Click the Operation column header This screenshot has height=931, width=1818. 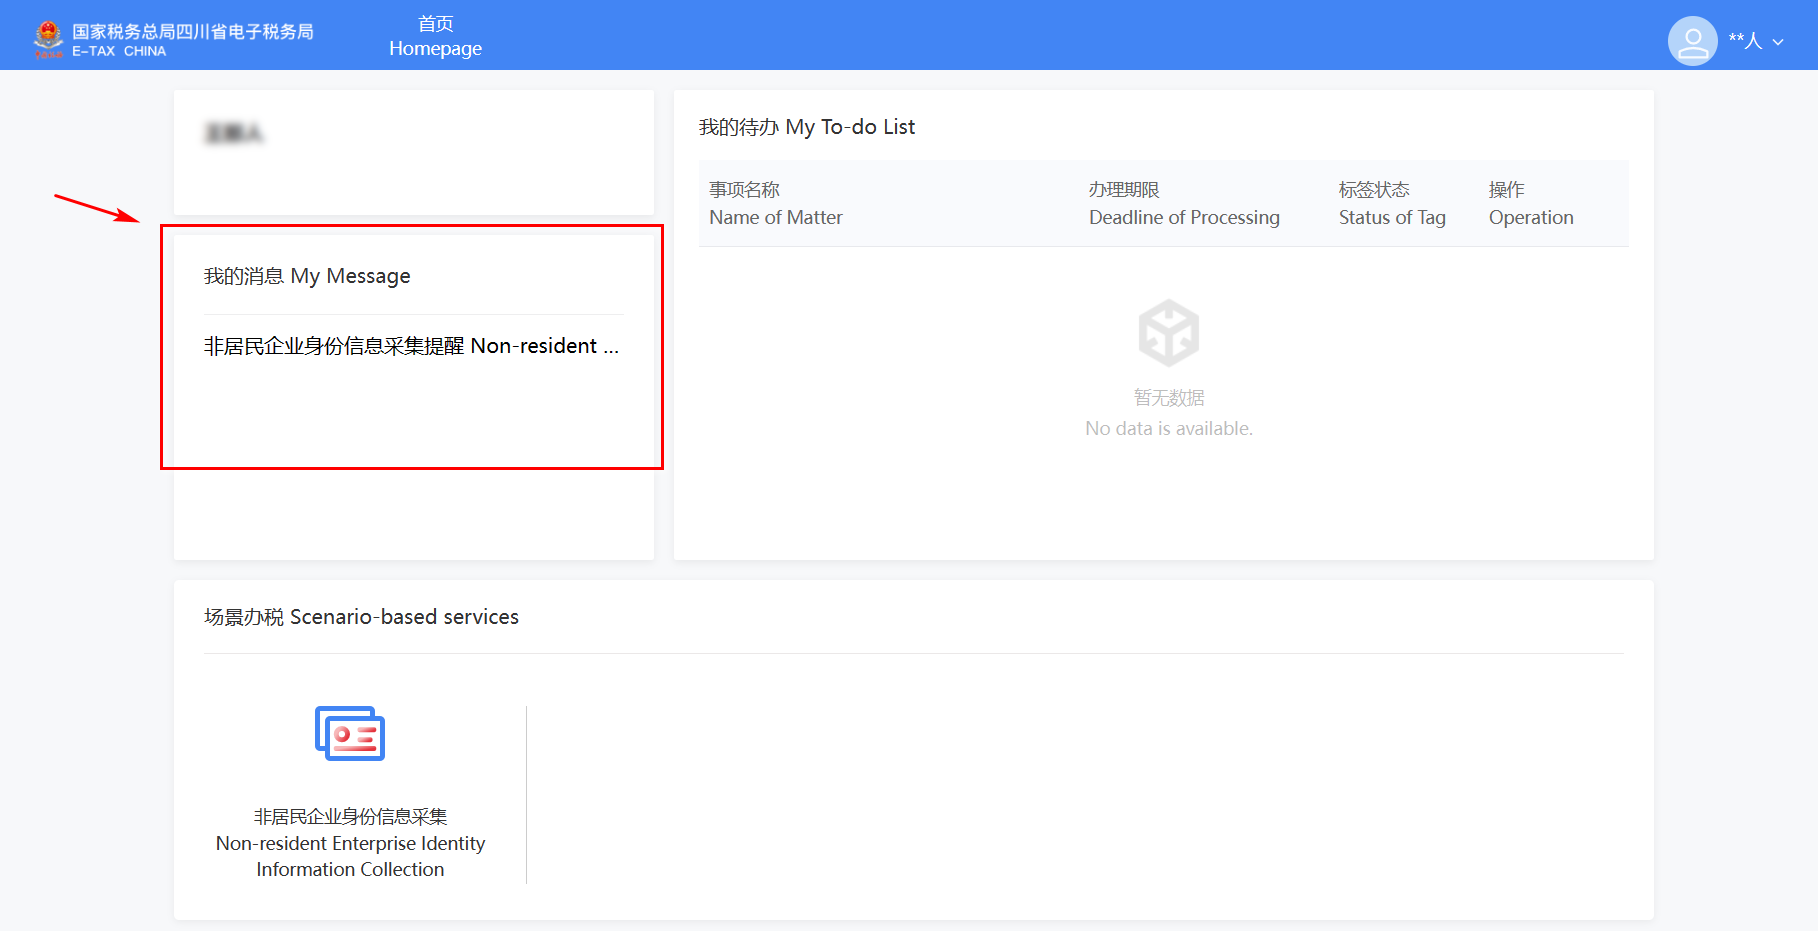[1530, 204]
